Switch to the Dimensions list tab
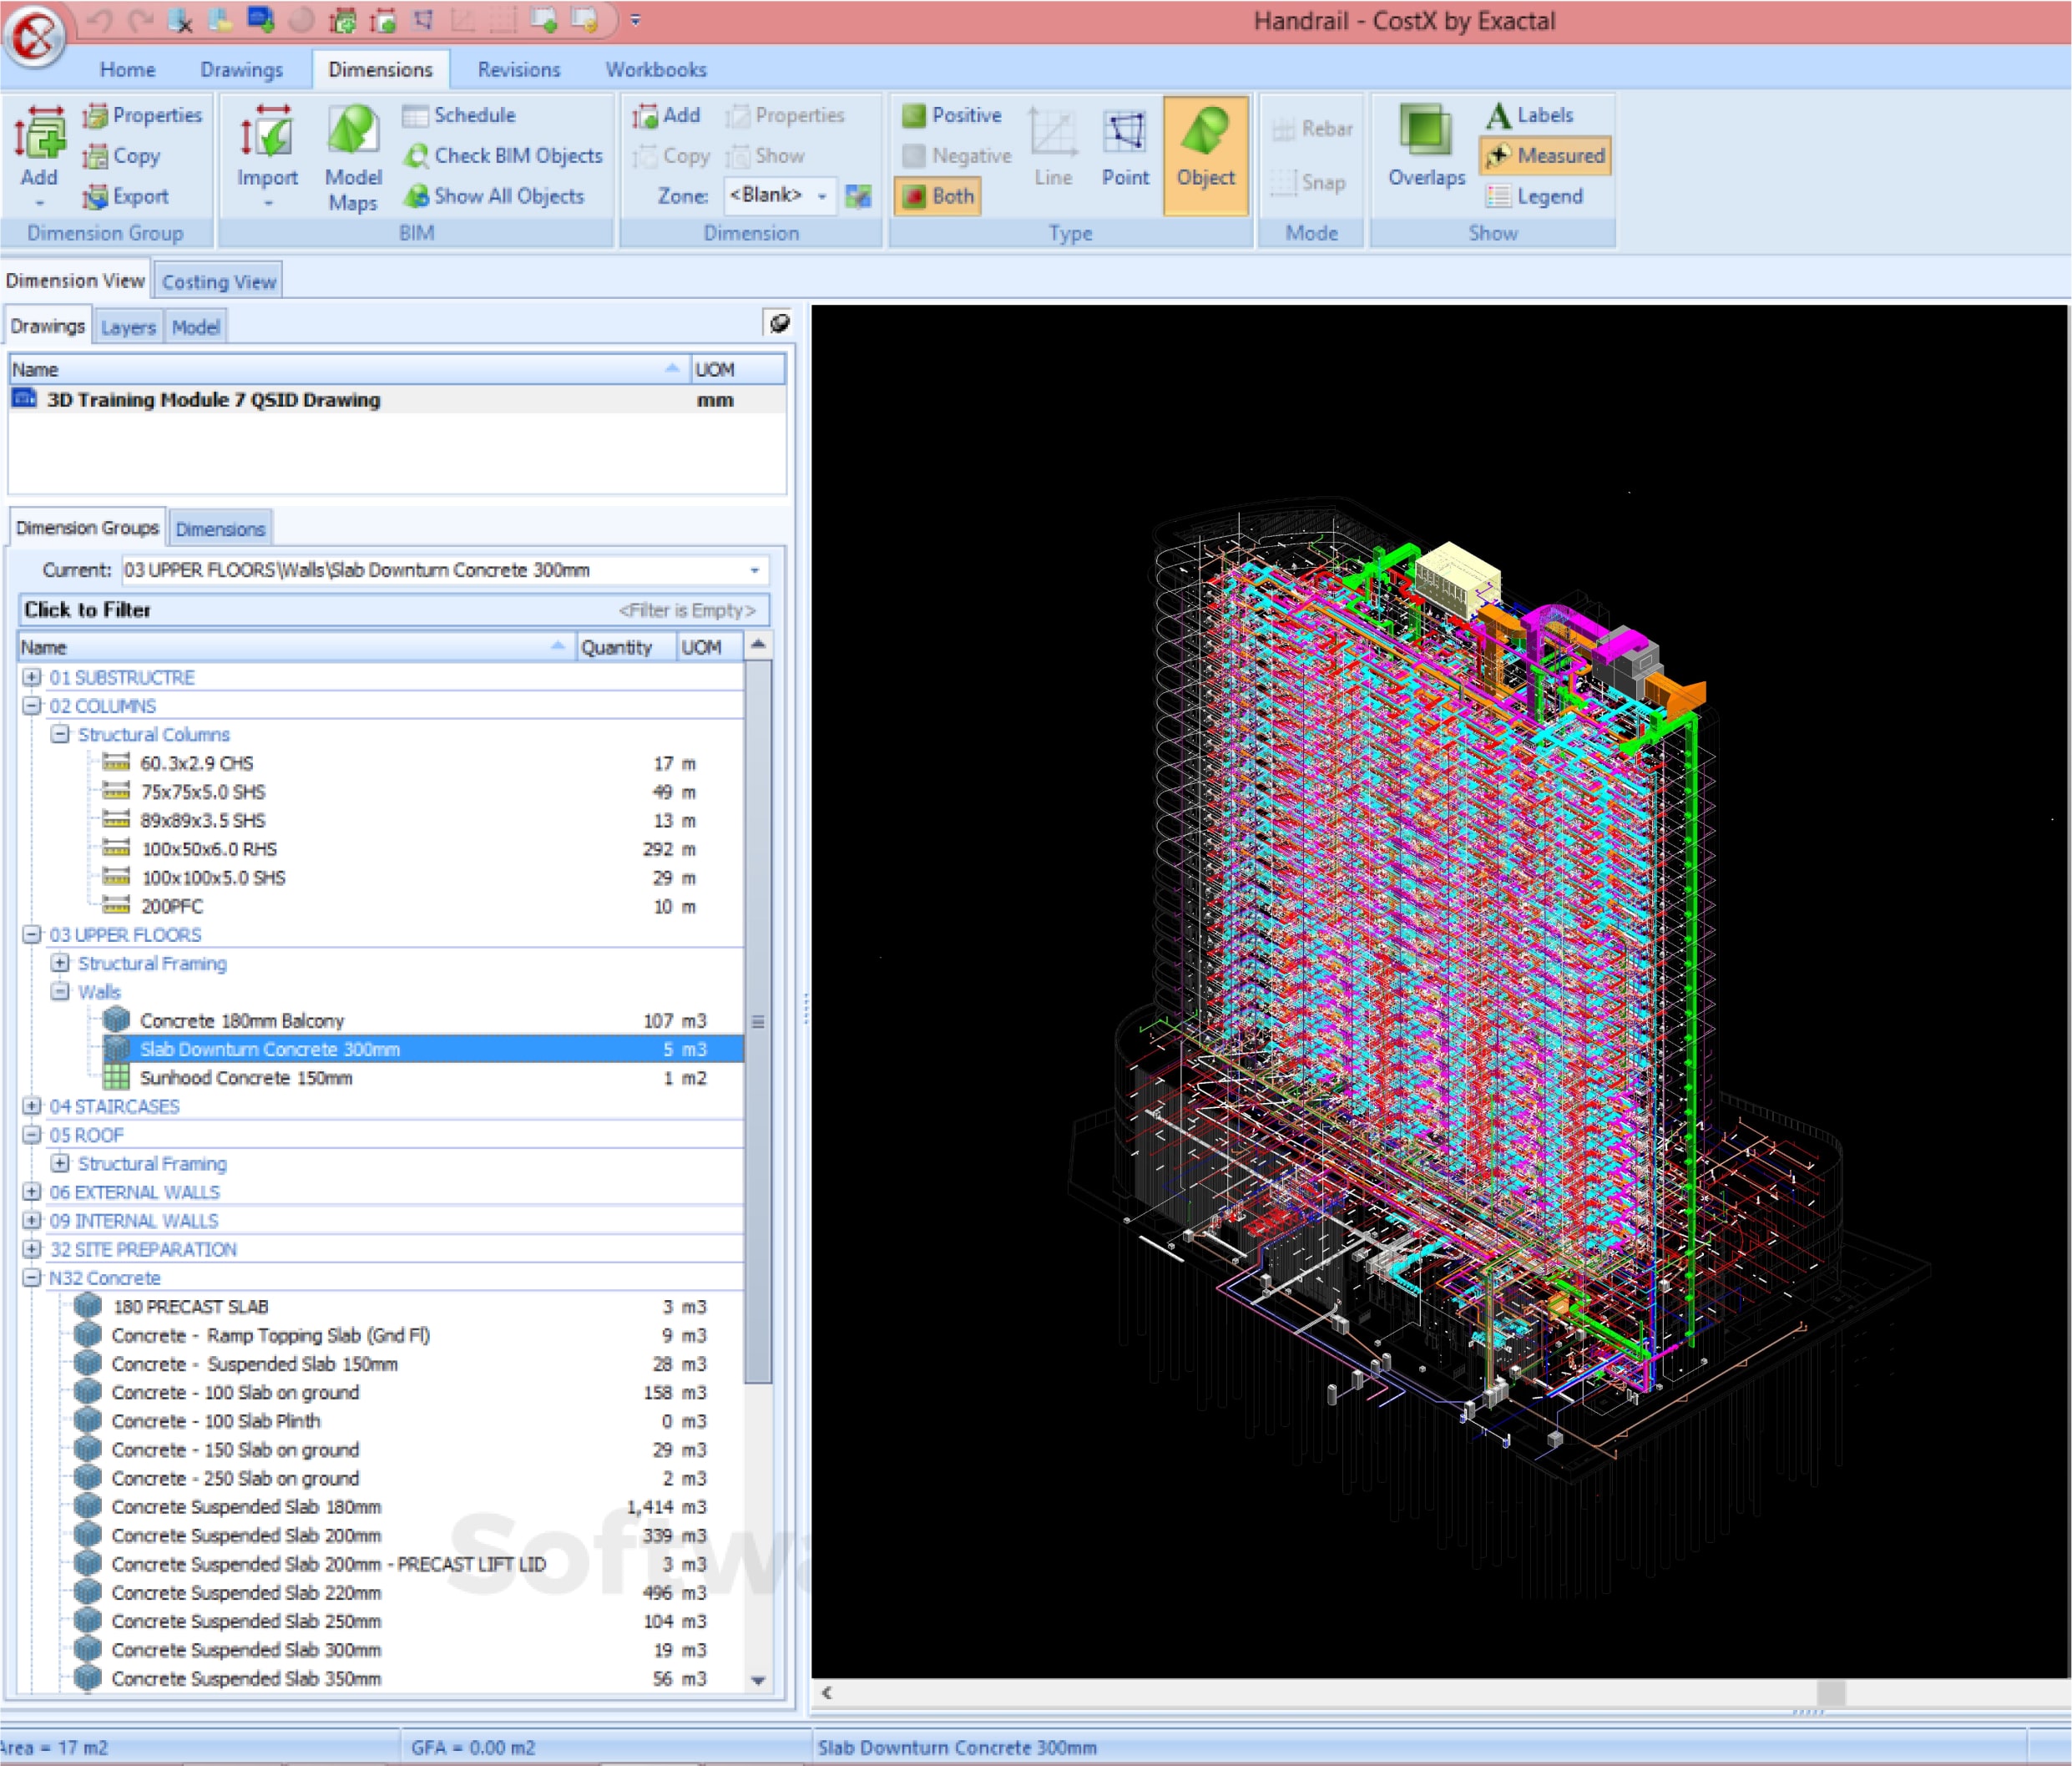Viewport: 2072px width, 1766px height. 220,529
